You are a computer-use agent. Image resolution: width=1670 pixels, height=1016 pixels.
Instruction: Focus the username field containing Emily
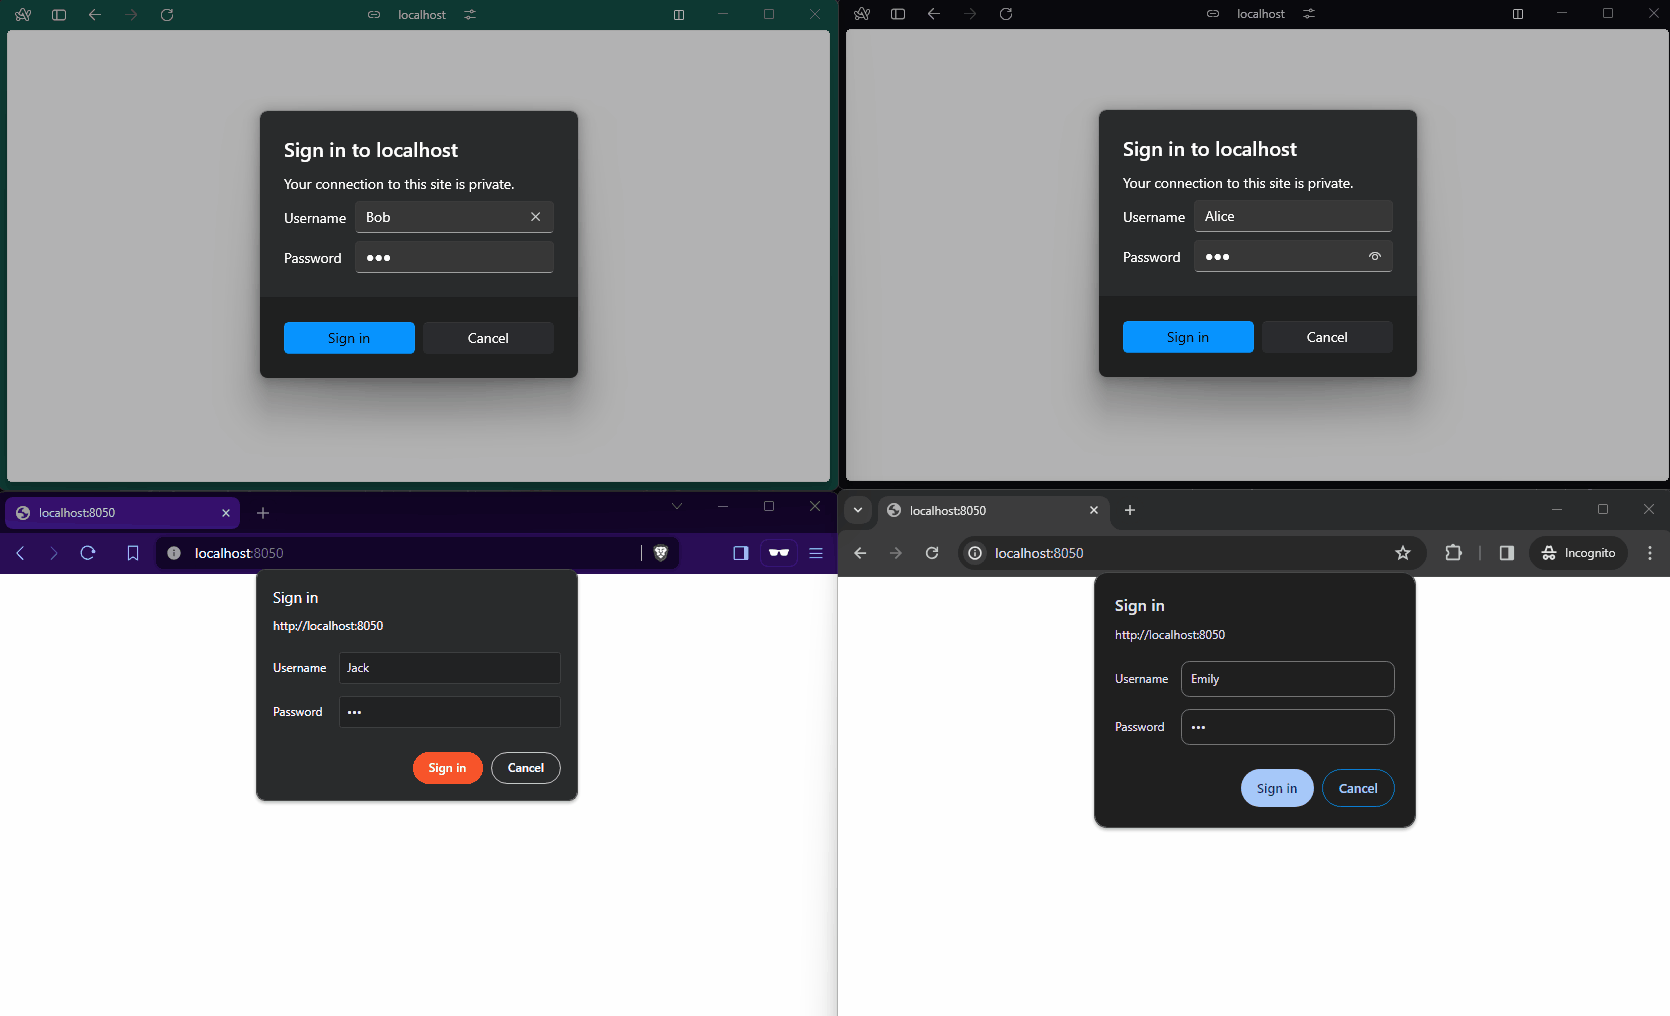(1288, 679)
